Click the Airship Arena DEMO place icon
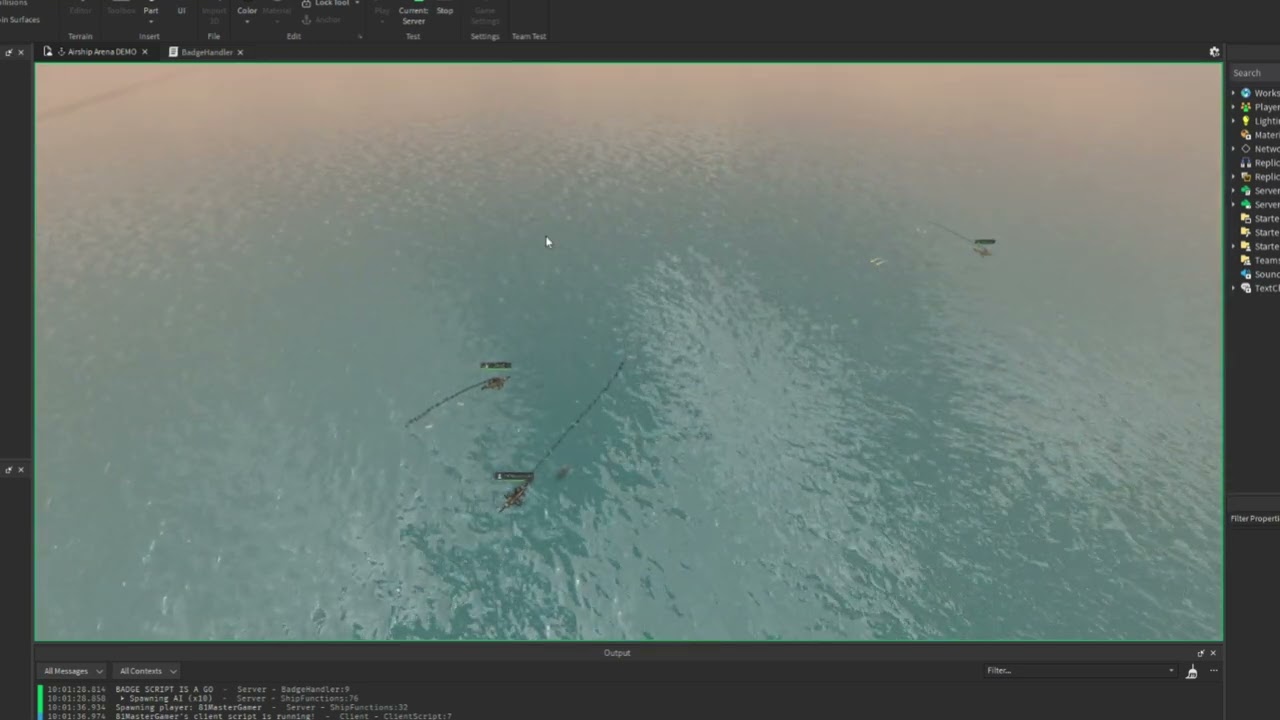This screenshot has width=1280, height=720. (47, 52)
